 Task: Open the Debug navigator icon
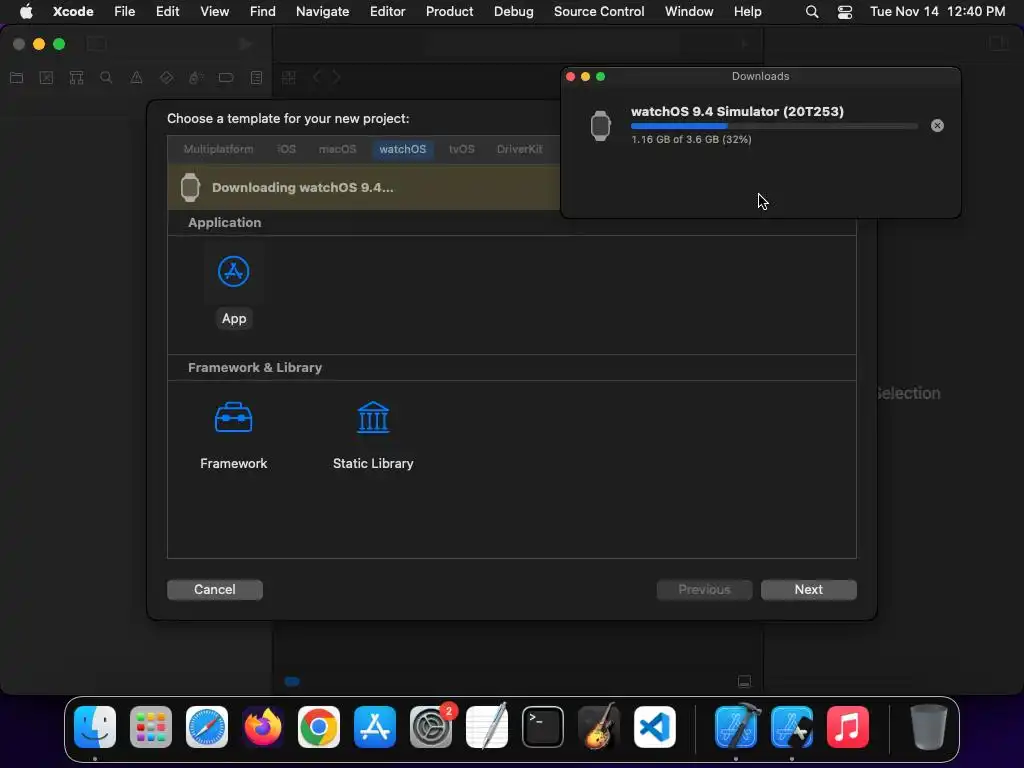[196, 78]
